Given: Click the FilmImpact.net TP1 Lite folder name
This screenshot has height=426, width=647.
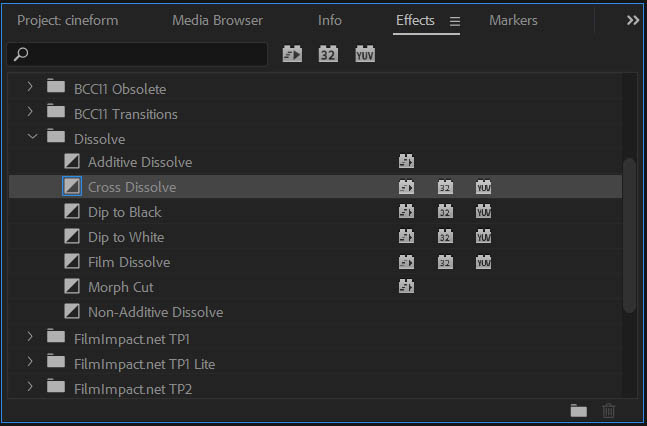Looking at the screenshot, I should [x=144, y=364].
